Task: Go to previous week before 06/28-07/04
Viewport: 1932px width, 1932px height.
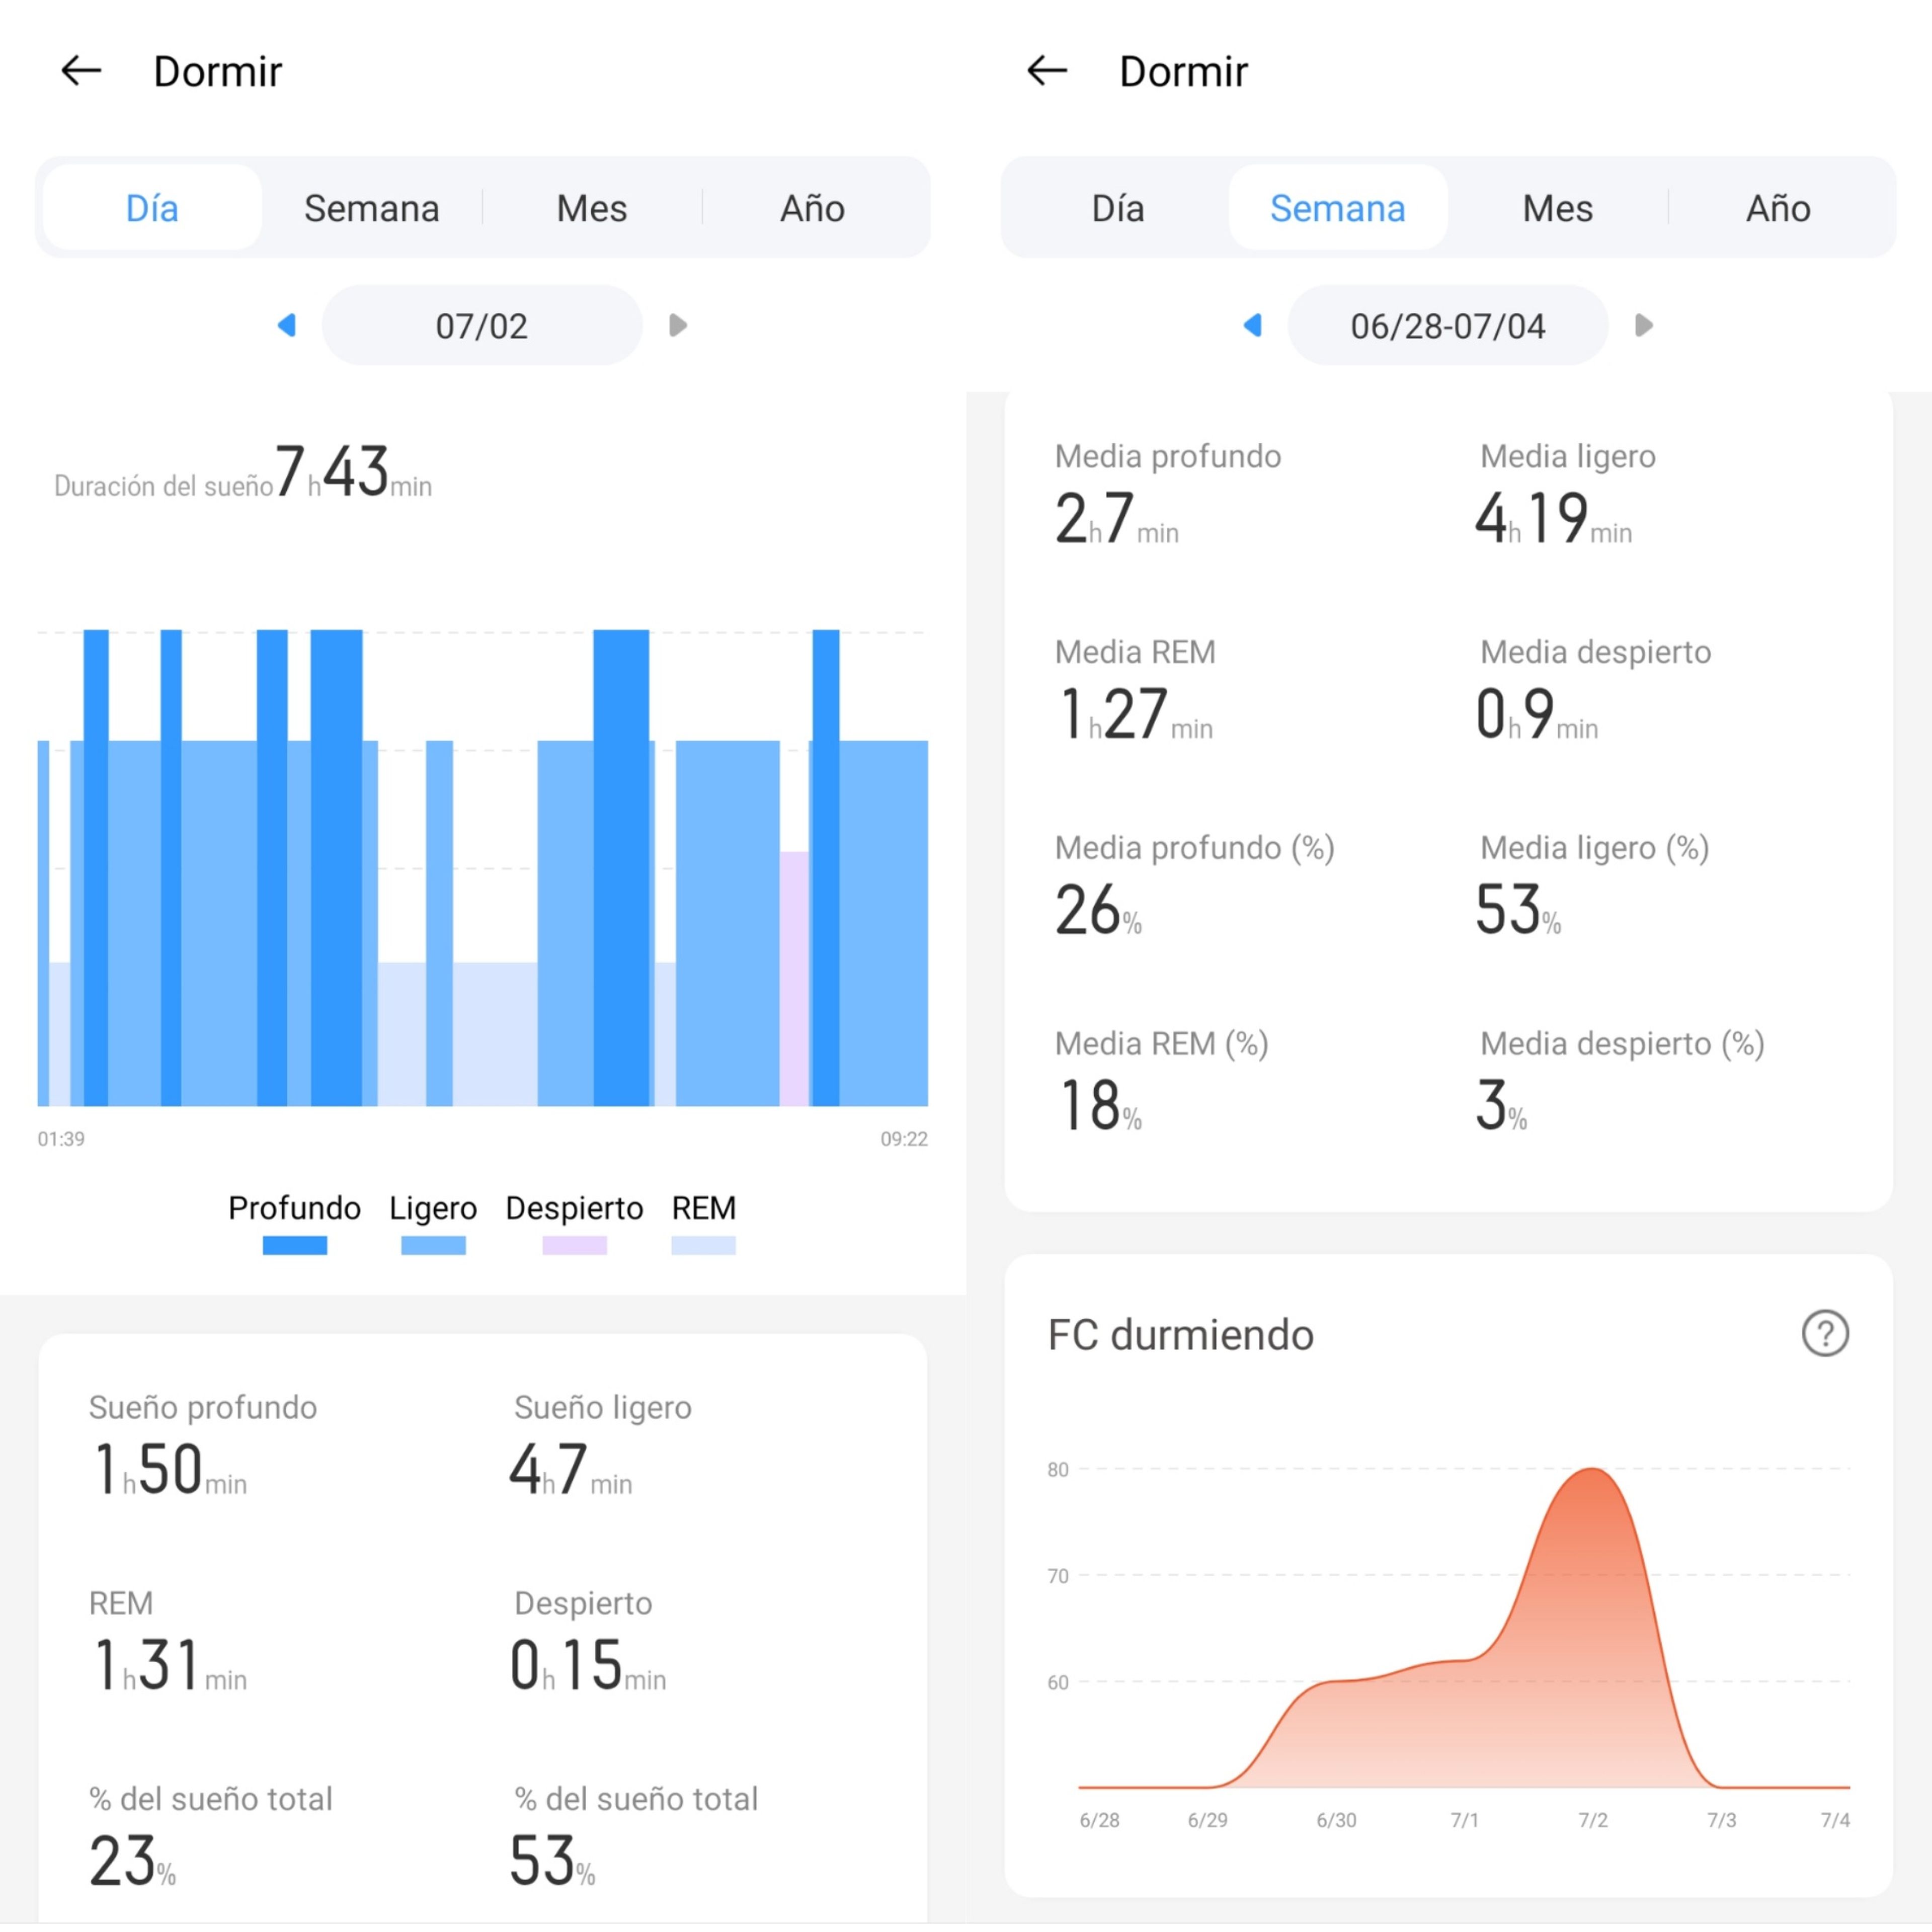Action: [1253, 325]
